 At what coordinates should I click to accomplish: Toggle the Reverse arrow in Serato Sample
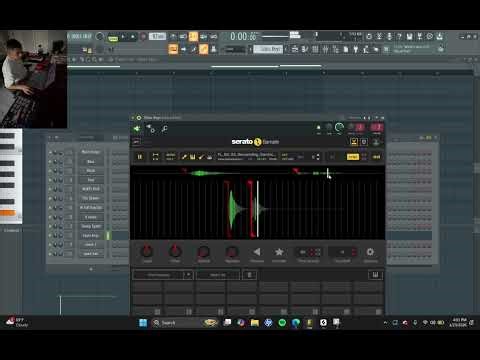point(257,252)
